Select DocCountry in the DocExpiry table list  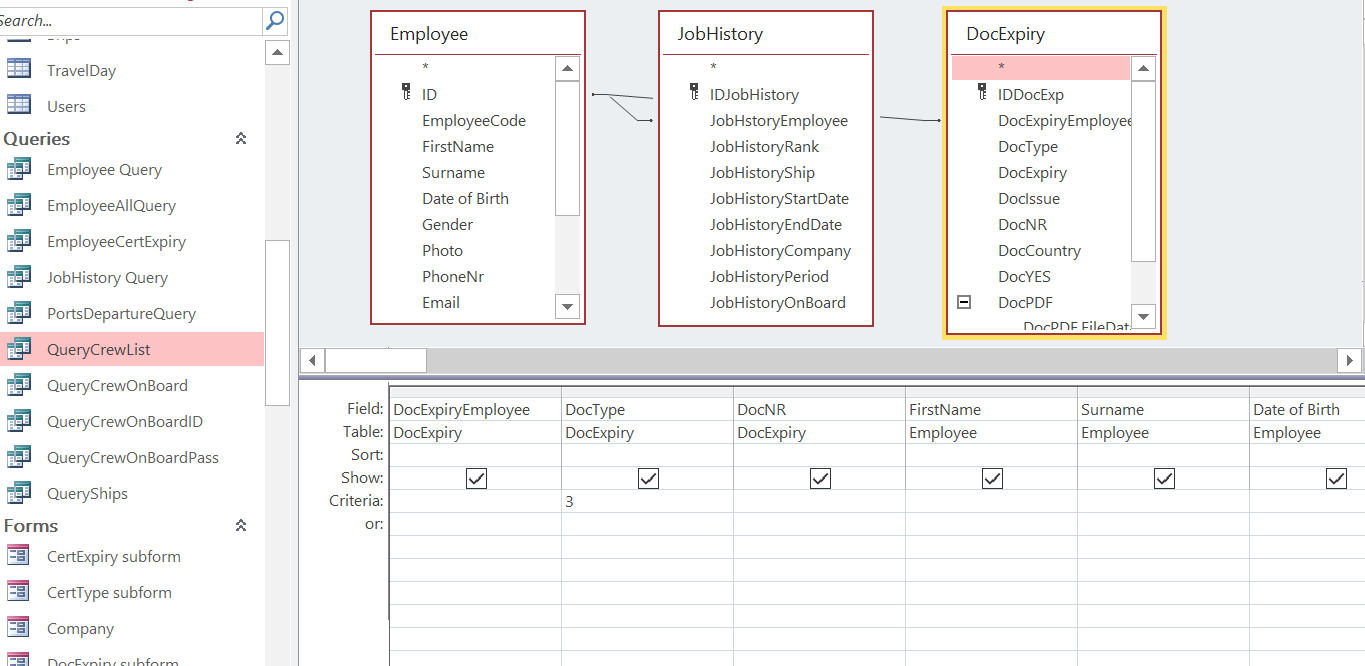pyautogui.click(x=1039, y=250)
